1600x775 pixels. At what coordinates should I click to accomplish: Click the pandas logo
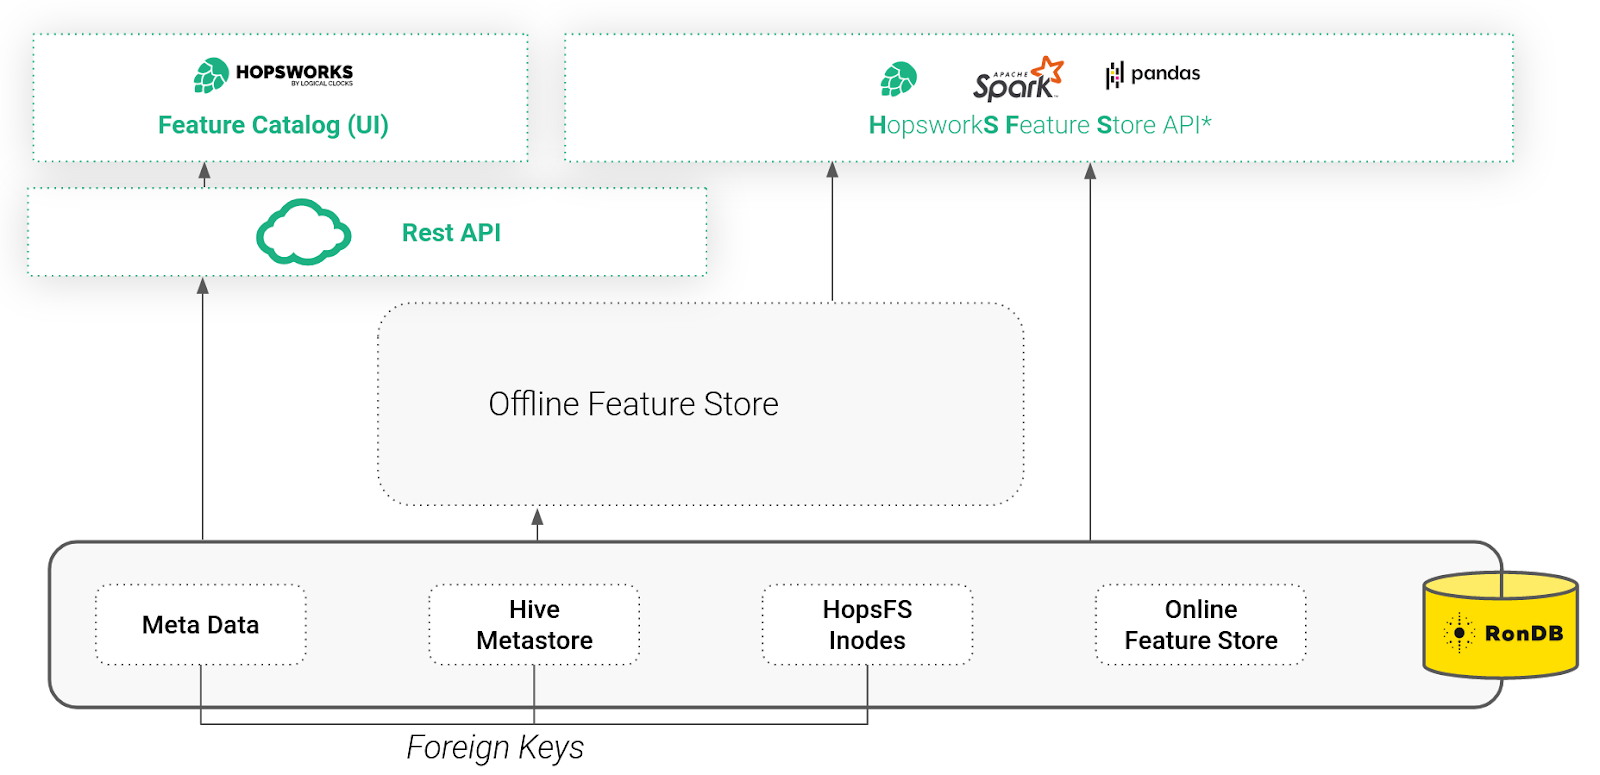(1152, 74)
